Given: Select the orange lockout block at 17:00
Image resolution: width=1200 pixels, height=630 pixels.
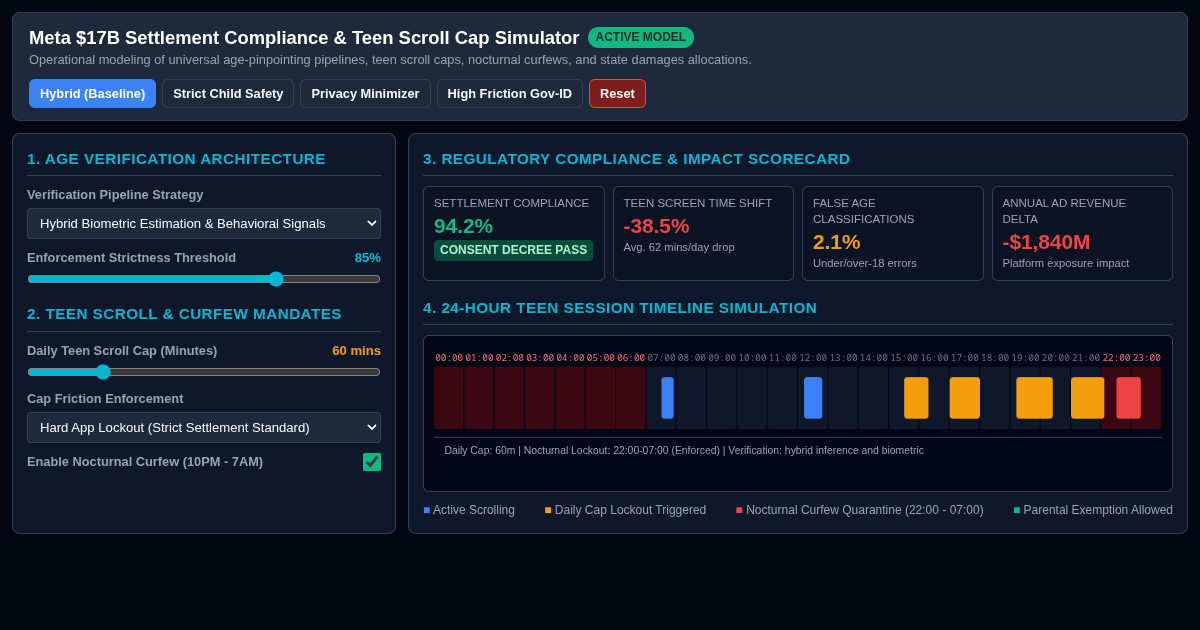Looking at the screenshot, I should coord(965,398).
